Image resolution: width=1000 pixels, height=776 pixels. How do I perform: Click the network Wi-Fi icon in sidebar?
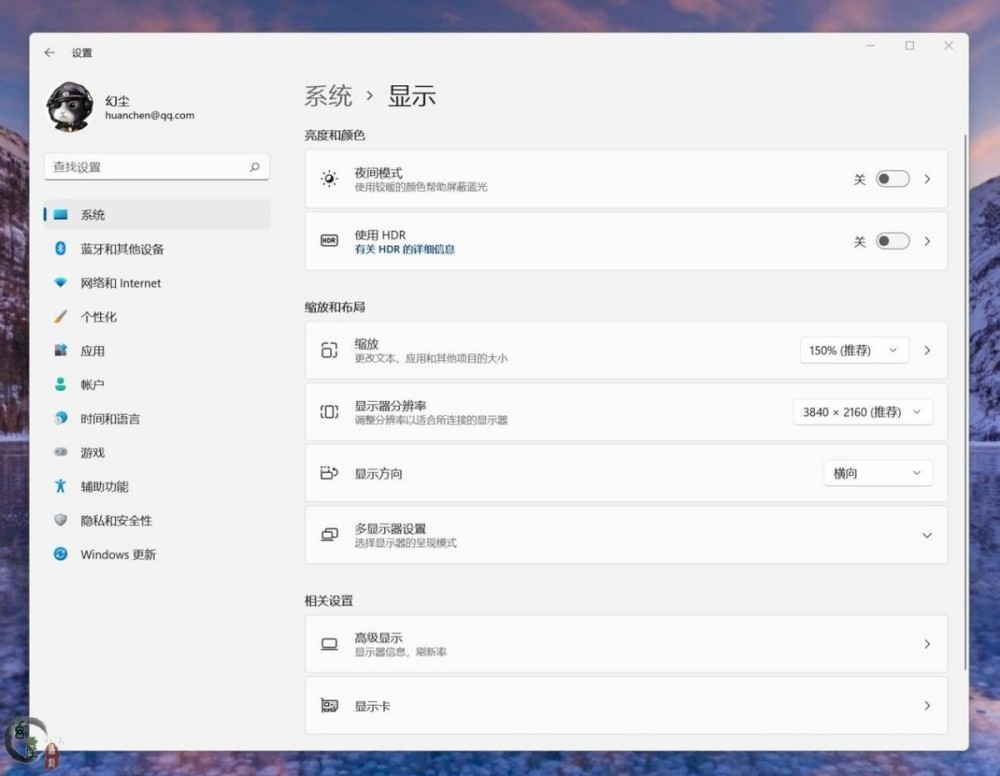point(61,282)
